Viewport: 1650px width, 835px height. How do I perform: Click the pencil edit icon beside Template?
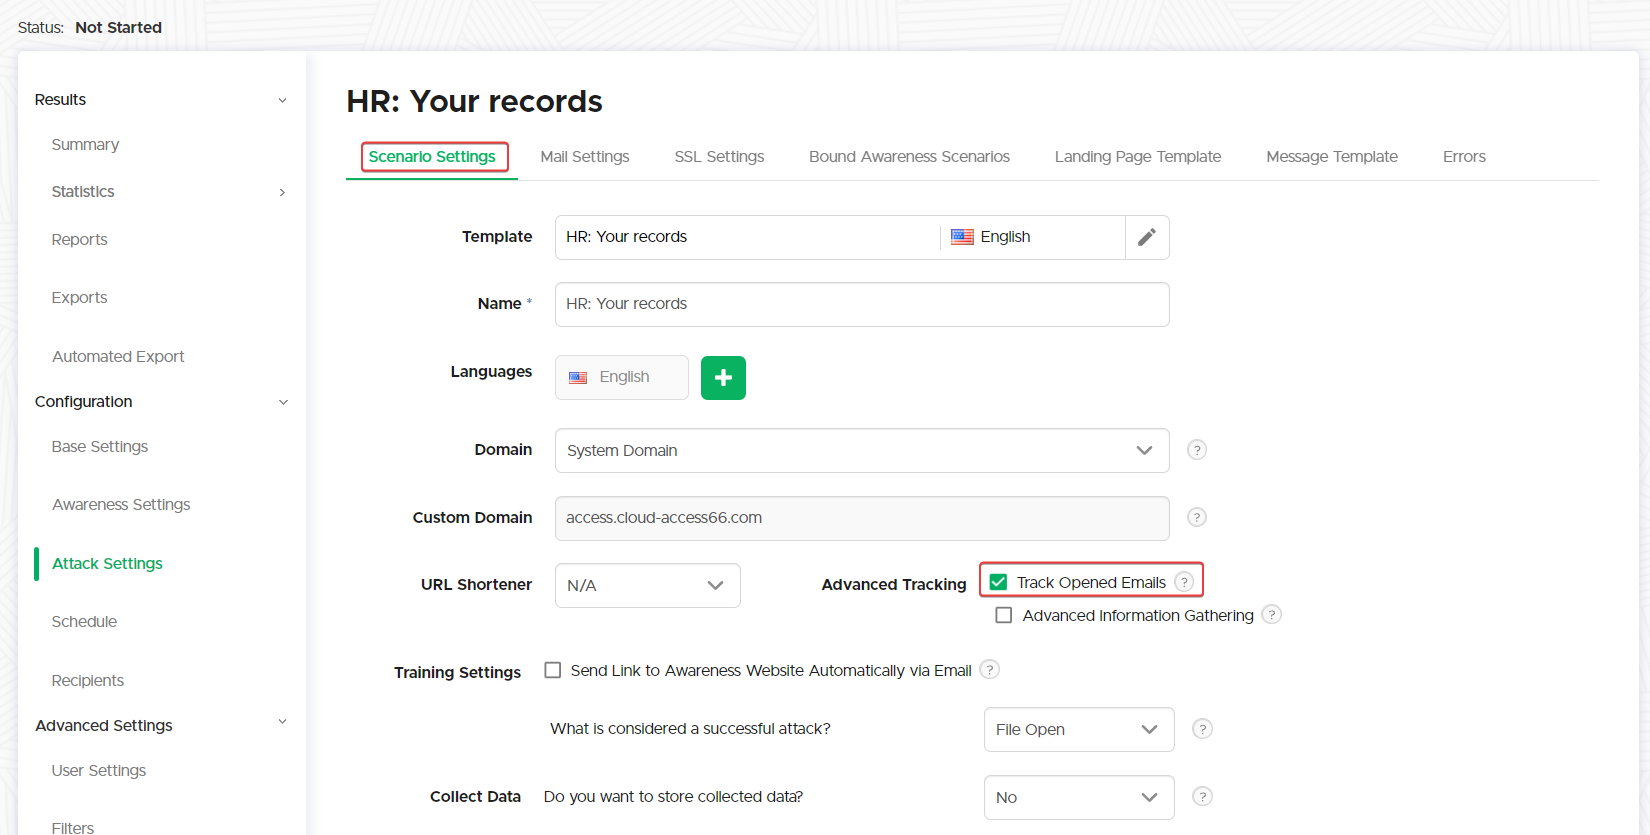(1147, 237)
